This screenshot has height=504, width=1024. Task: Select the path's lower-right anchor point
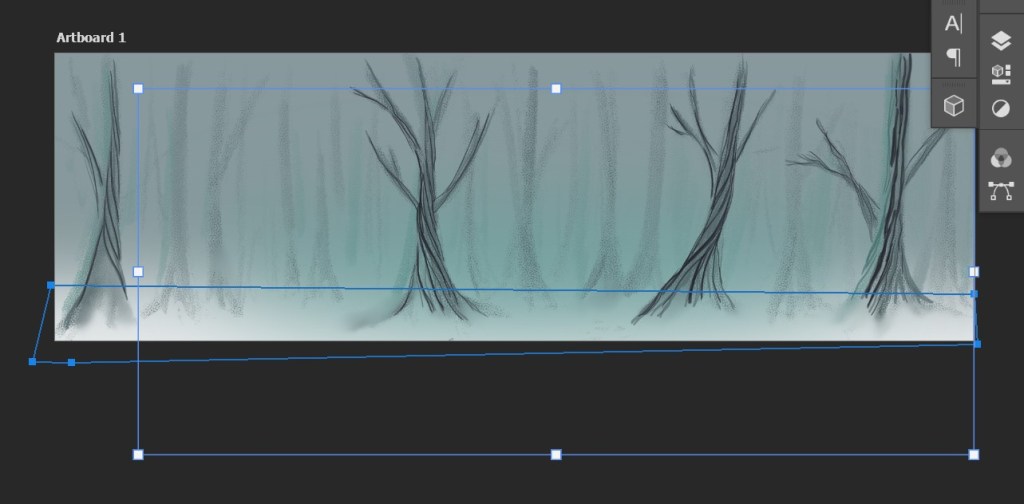(977, 344)
